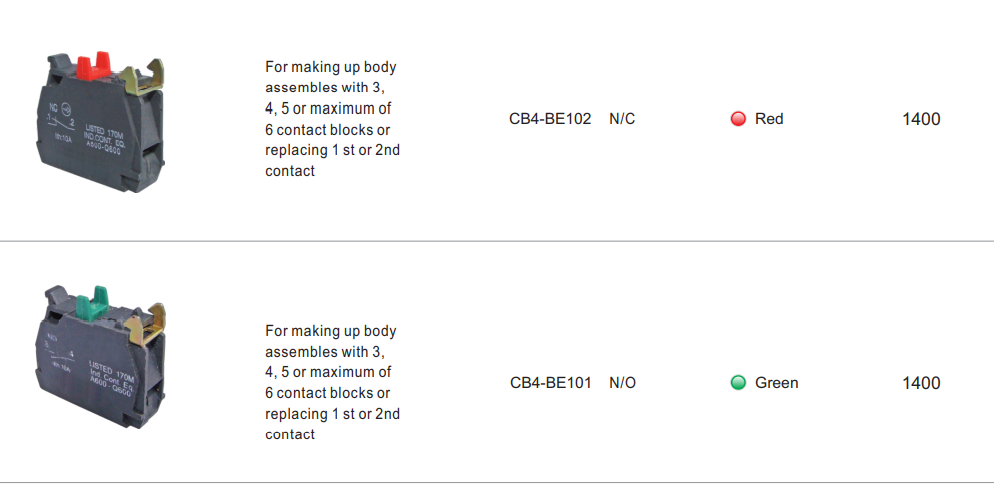Screen dimensions: 994x492
Task: Click the 1400 value in the CB4-BE102 row
Action: [x=921, y=119]
